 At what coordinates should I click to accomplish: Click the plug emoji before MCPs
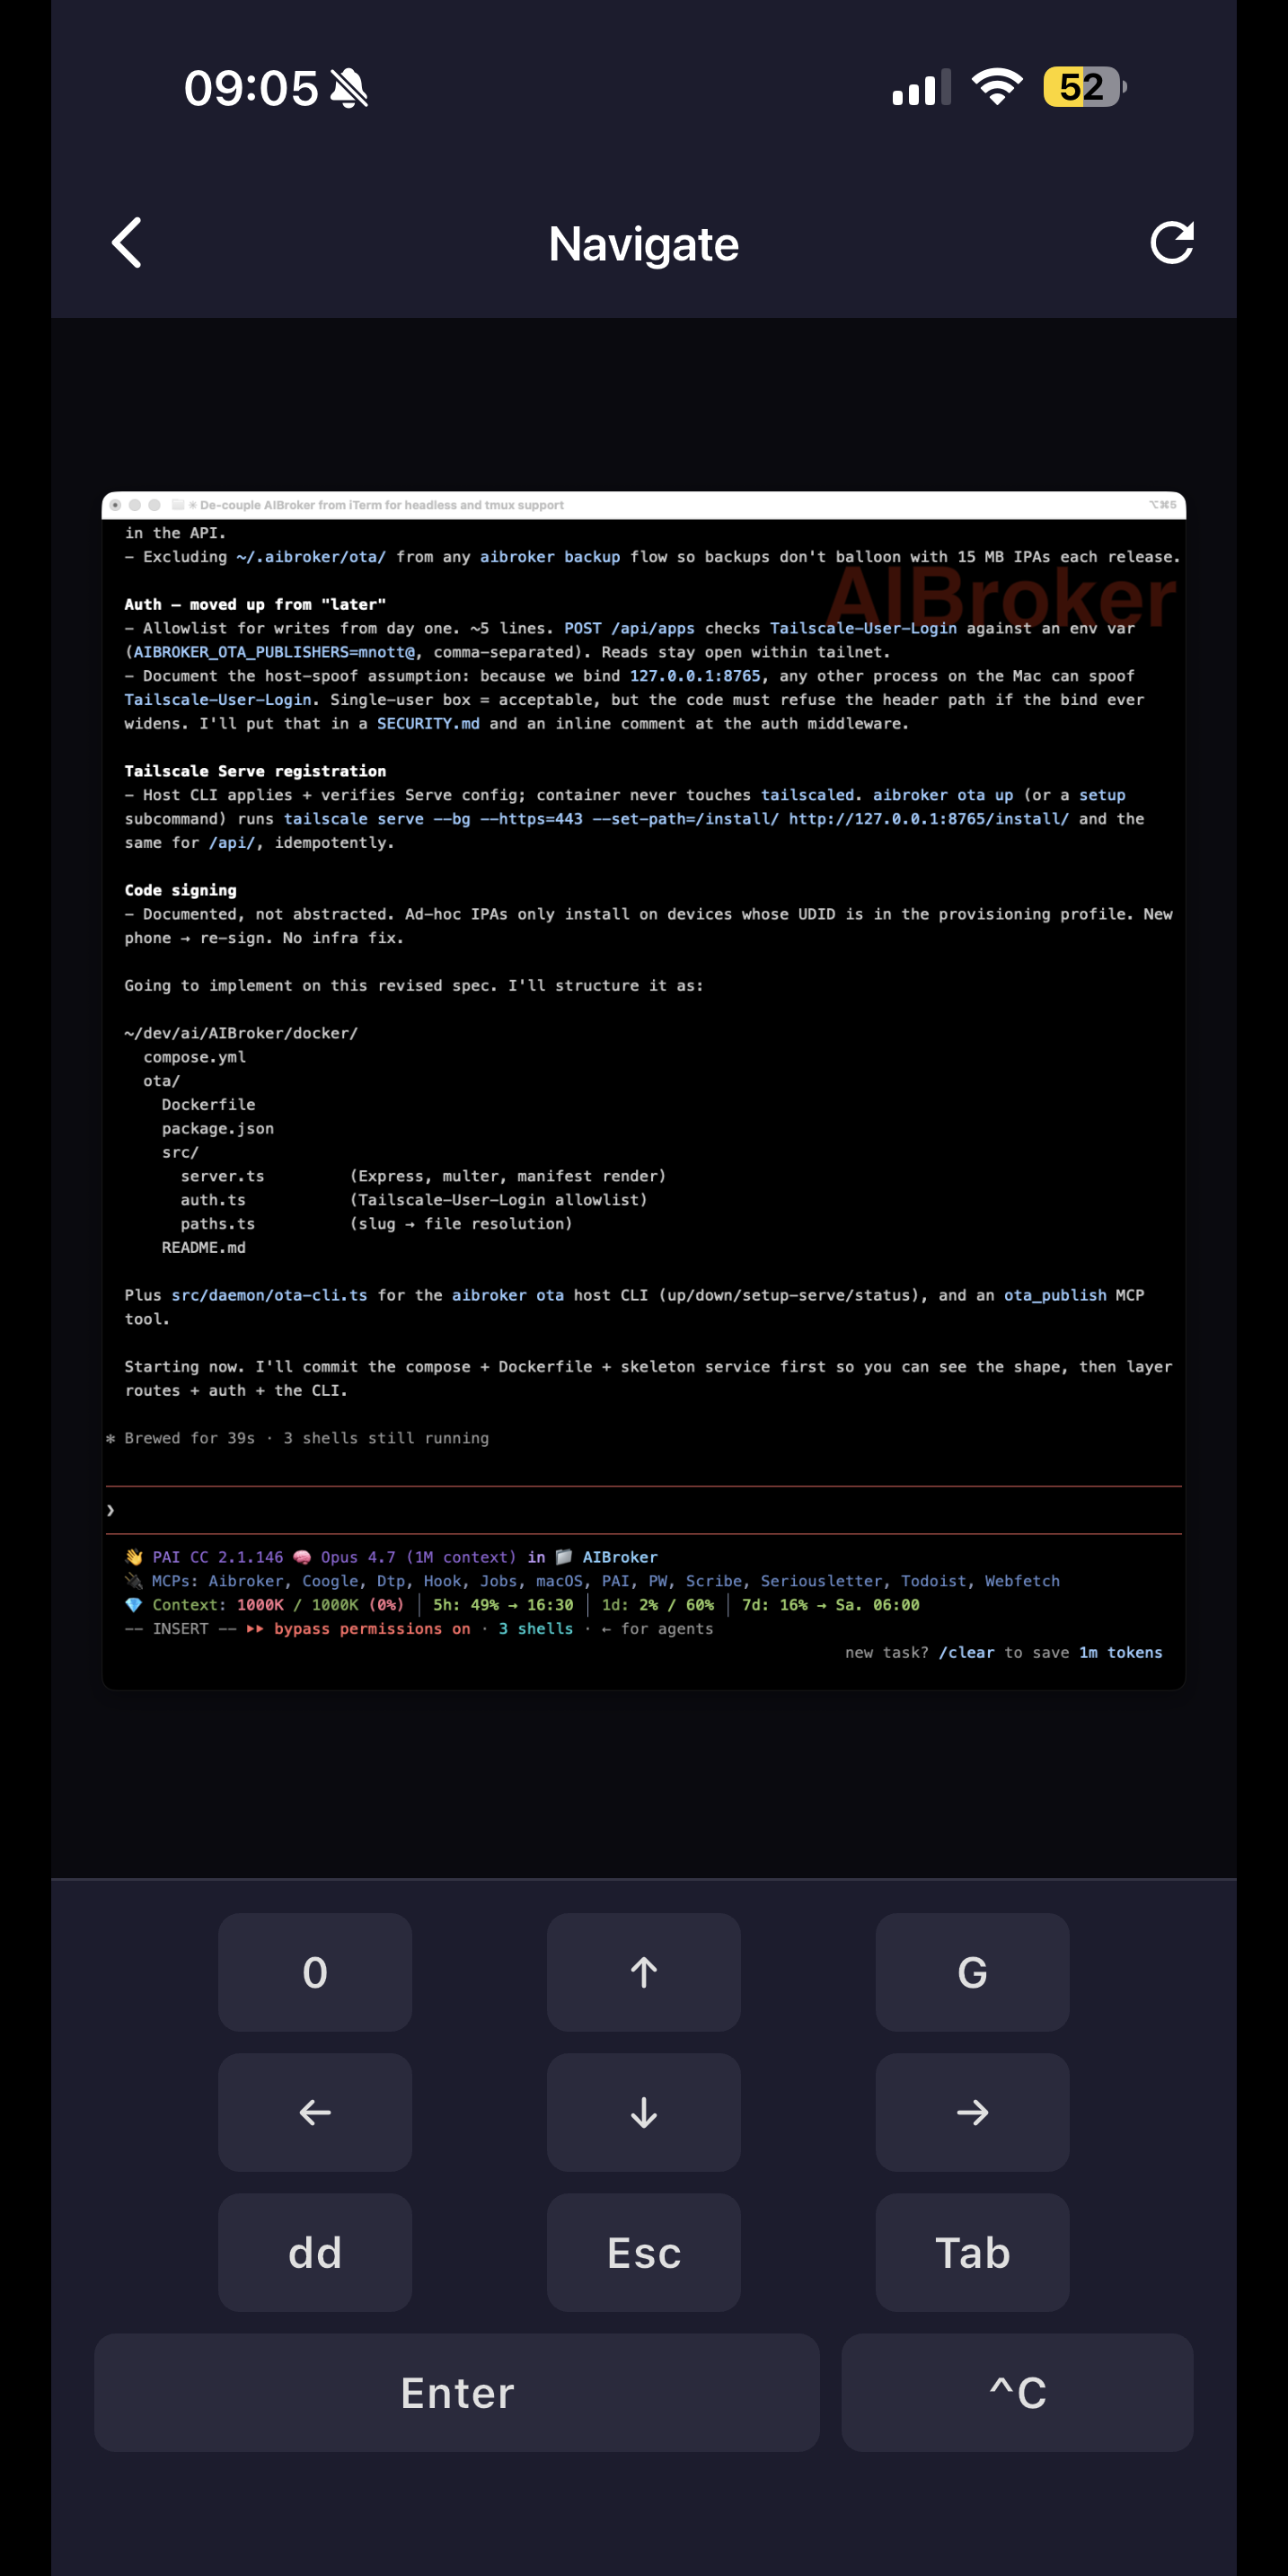coord(134,1581)
